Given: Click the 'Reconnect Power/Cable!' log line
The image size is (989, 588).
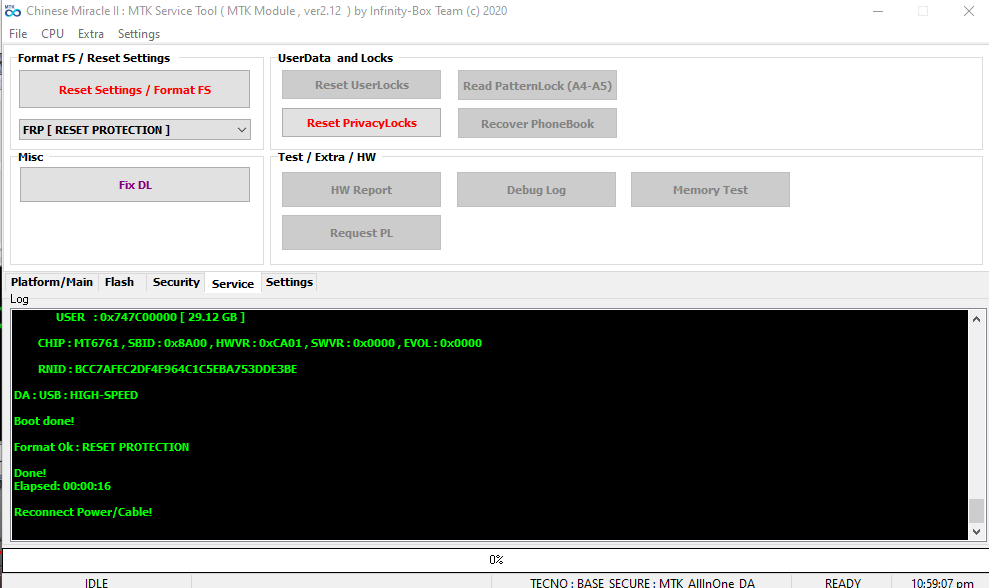Looking at the screenshot, I should [x=83, y=512].
